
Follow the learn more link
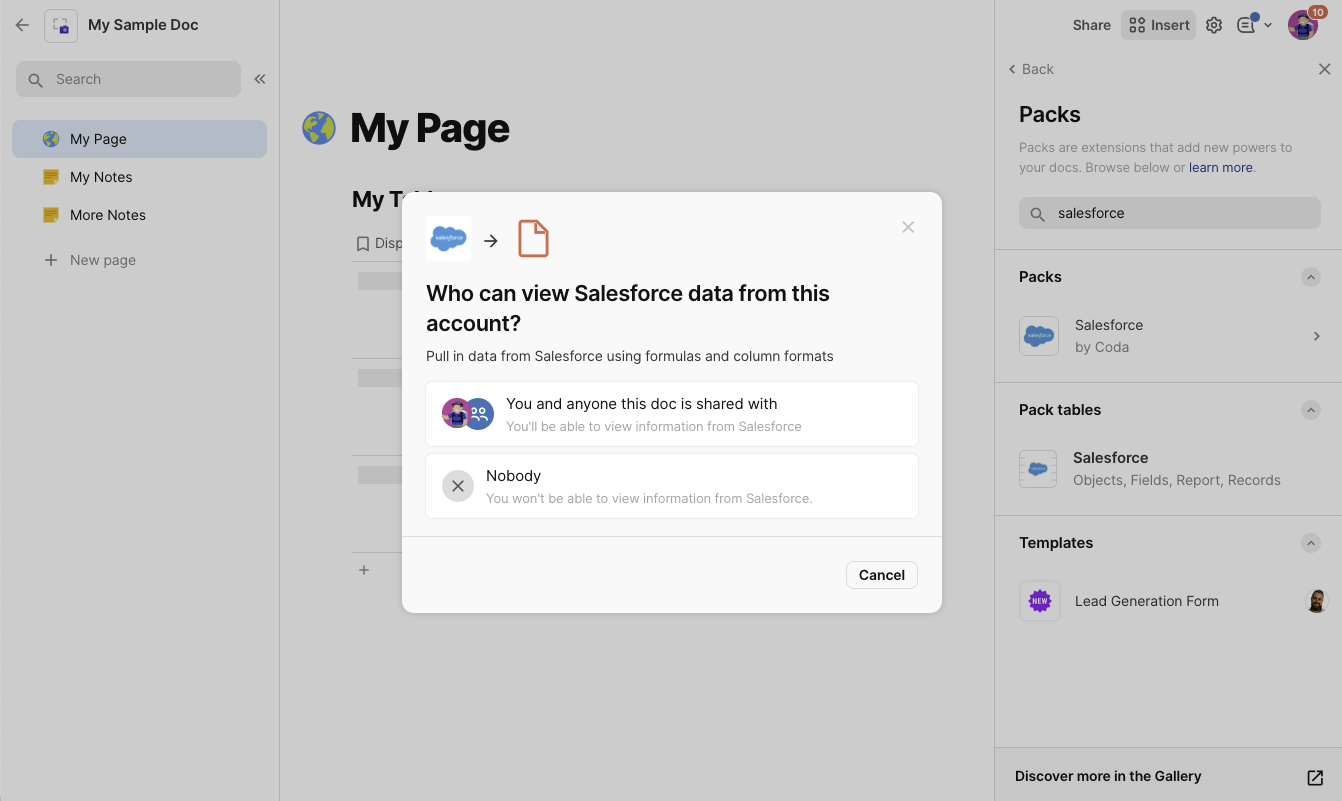tap(1220, 168)
